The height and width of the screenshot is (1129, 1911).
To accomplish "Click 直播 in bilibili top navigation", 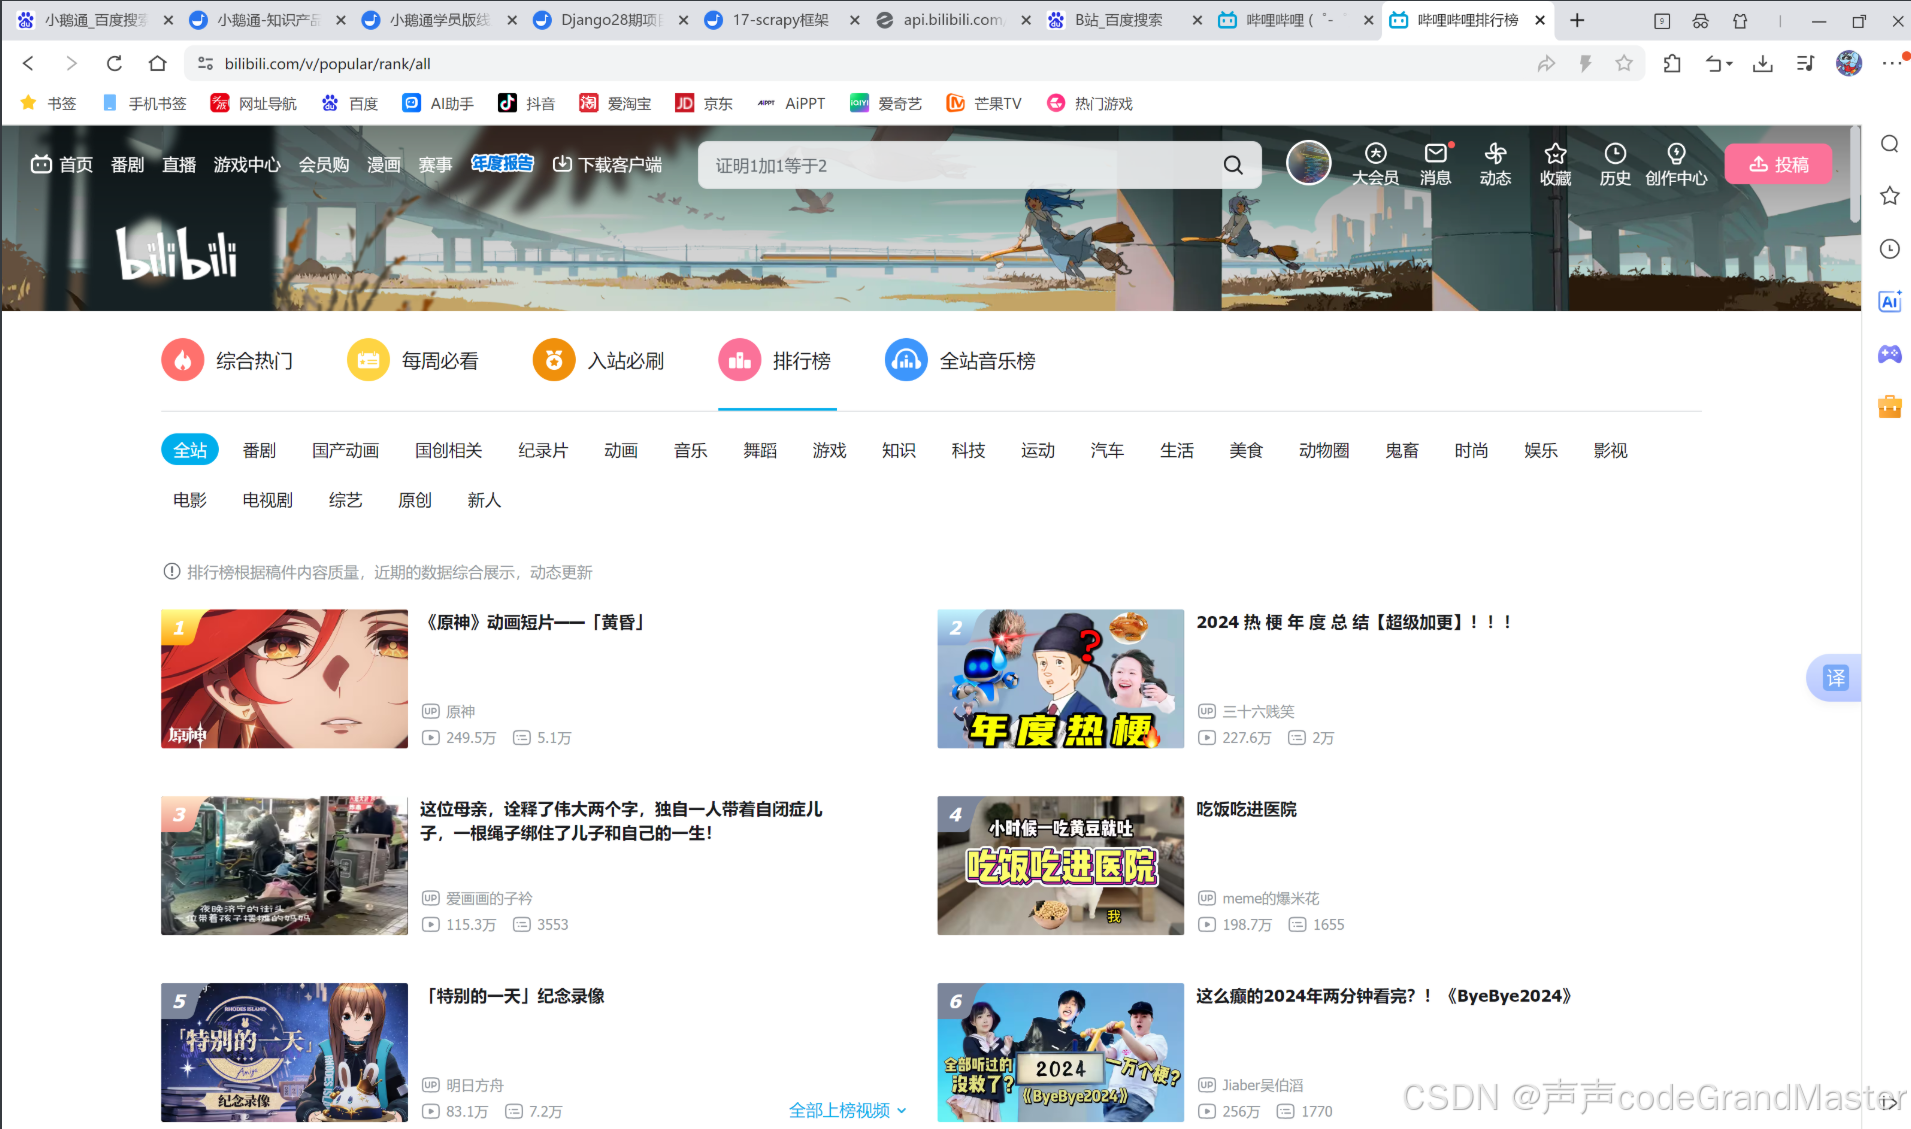I will tap(179, 164).
